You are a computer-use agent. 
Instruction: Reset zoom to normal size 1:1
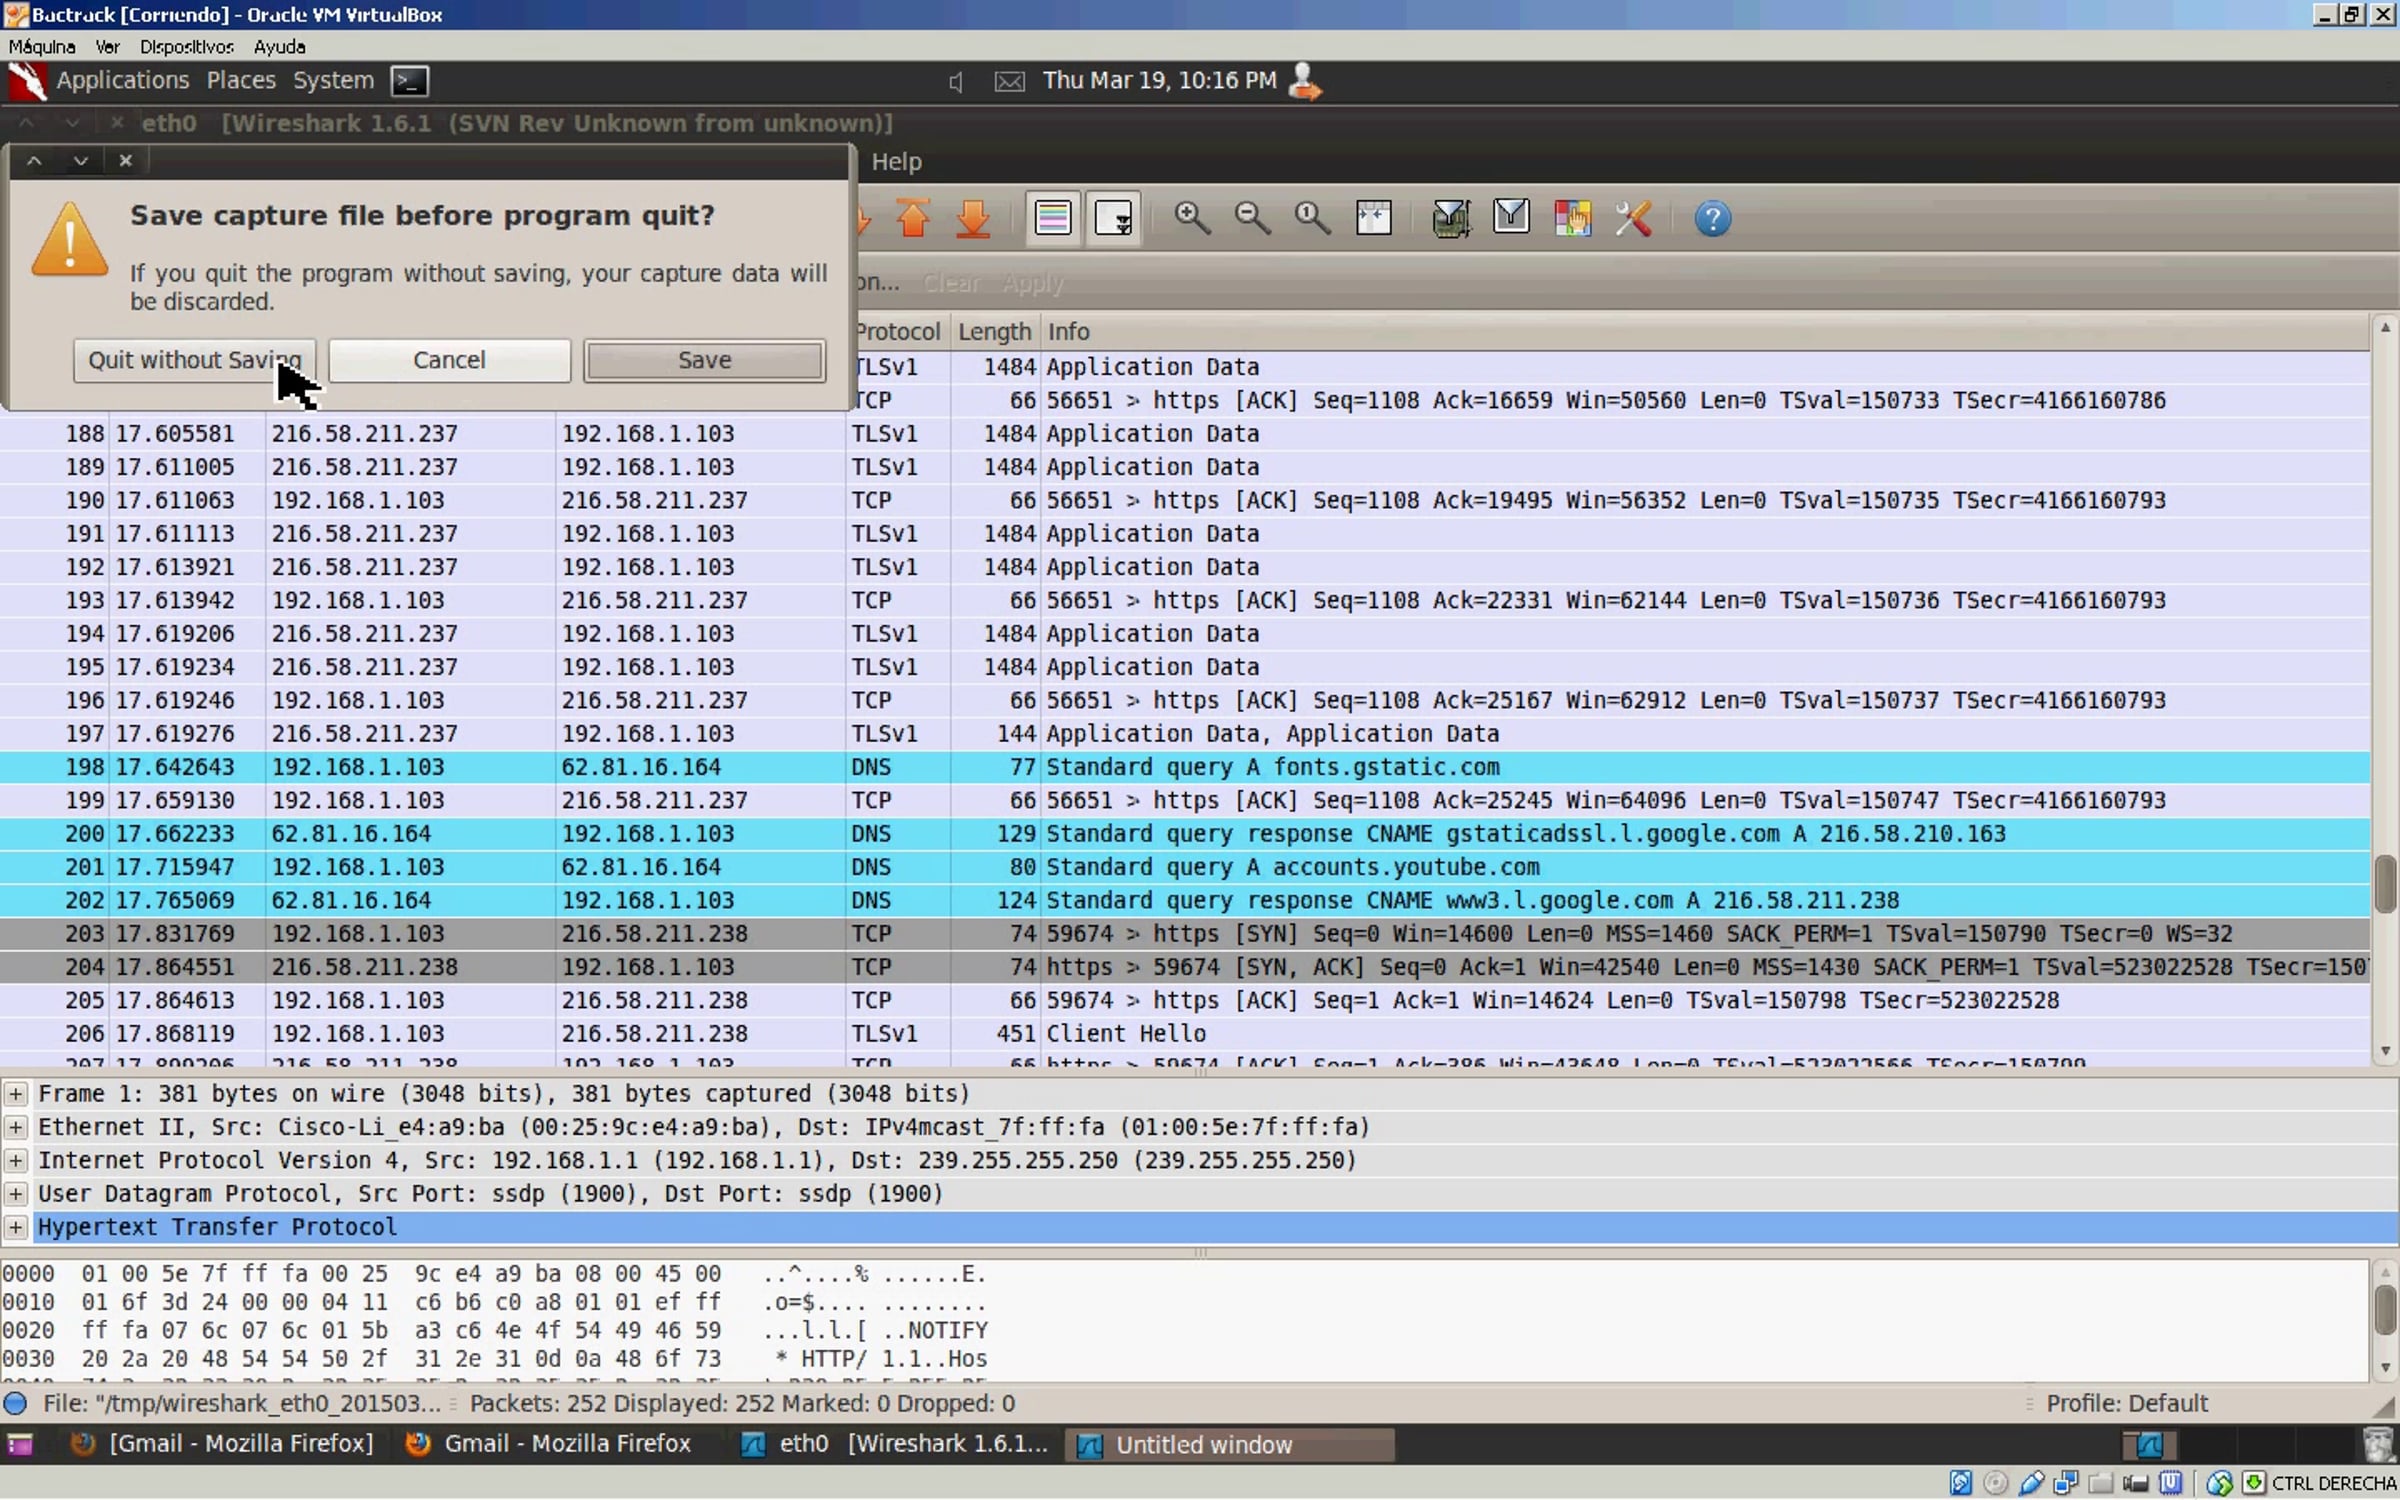point(1312,218)
